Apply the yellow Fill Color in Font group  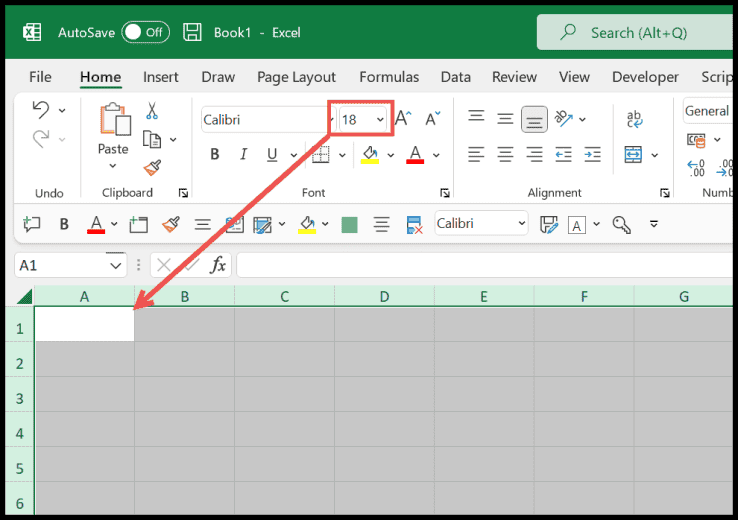pos(369,154)
